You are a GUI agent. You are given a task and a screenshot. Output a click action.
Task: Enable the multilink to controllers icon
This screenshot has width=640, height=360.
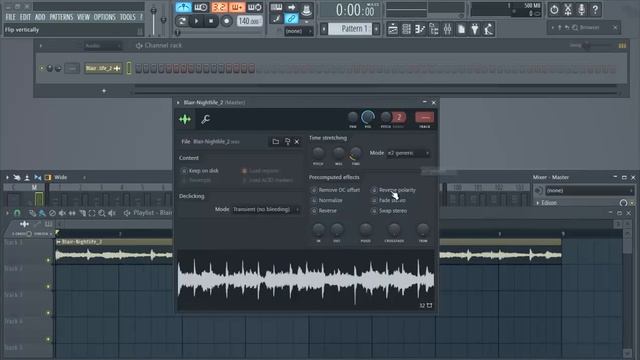291,18
